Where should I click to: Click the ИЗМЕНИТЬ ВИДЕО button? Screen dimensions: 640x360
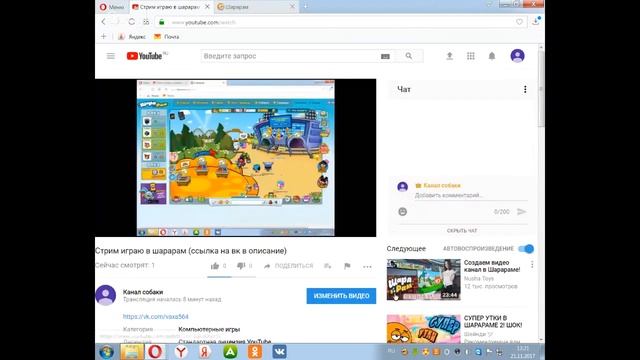(x=341, y=296)
